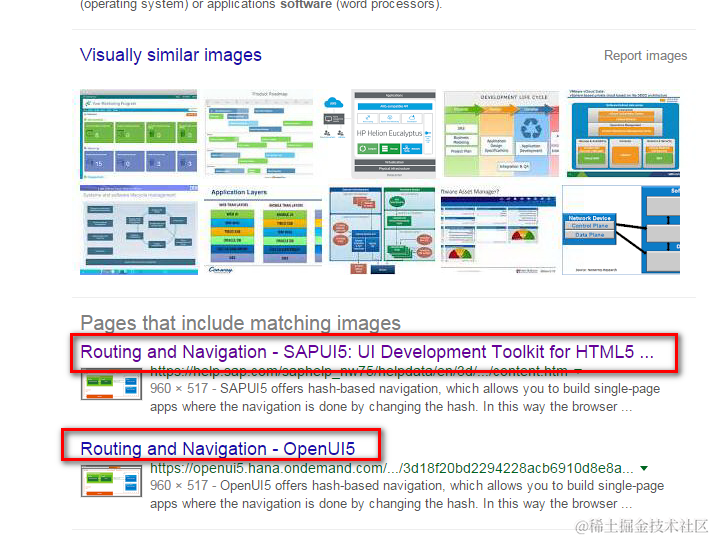The width and height of the screenshot is (714, 540).
Task: Expand the SAPUI5 result URL dropdown arrow
Action: coord(577,372)
